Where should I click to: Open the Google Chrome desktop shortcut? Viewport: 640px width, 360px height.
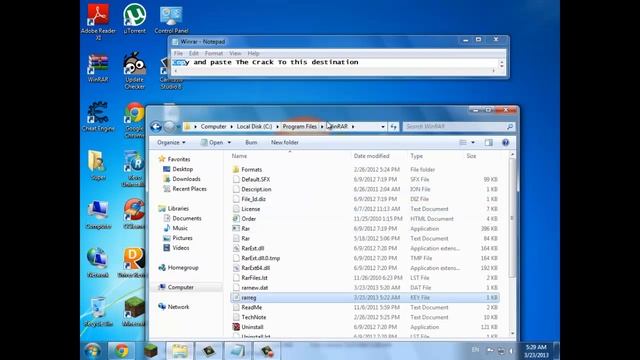[134, 120]
